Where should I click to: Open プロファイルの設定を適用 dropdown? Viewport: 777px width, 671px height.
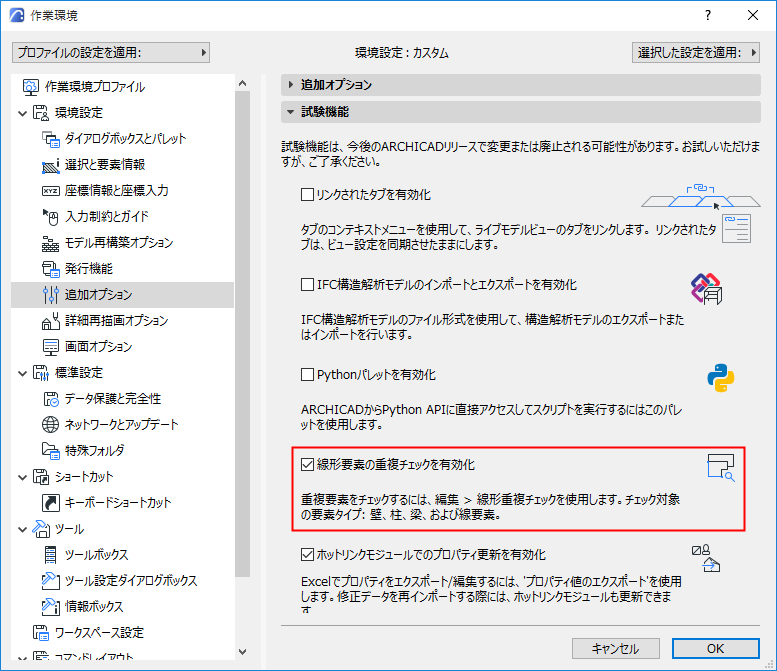tap(111, 53)
